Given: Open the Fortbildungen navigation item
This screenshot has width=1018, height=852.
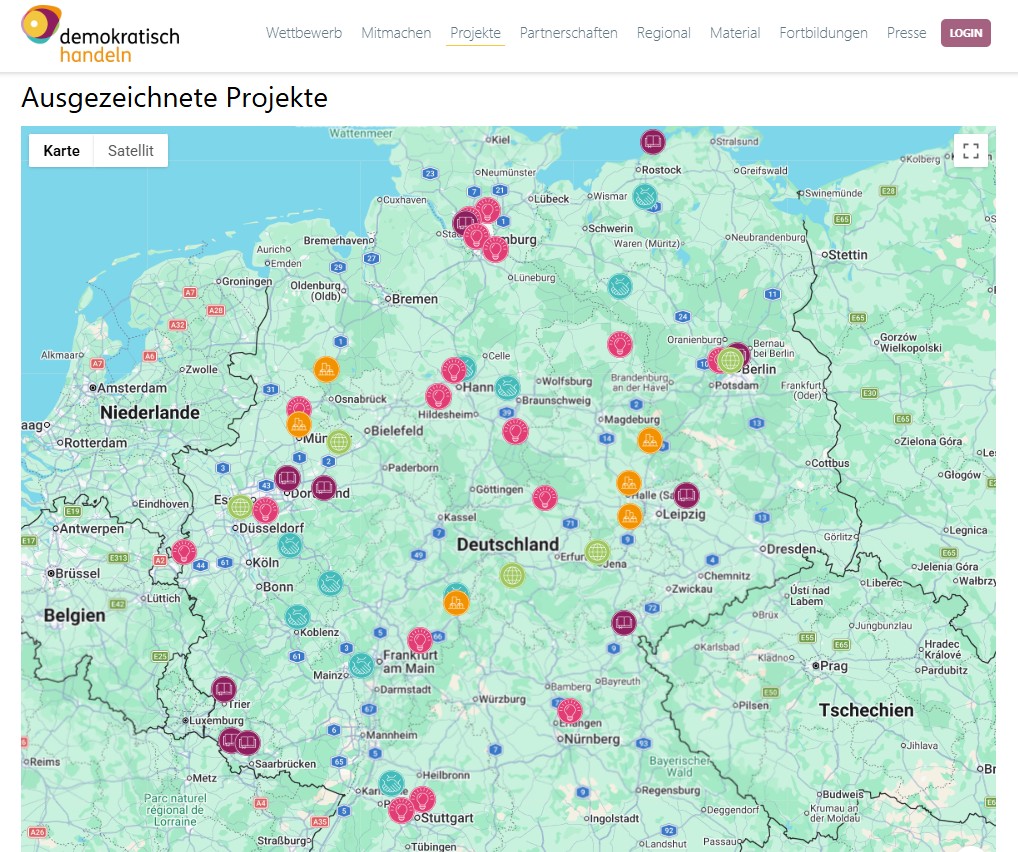Looking at the screenshot, I should coord(823,33).
